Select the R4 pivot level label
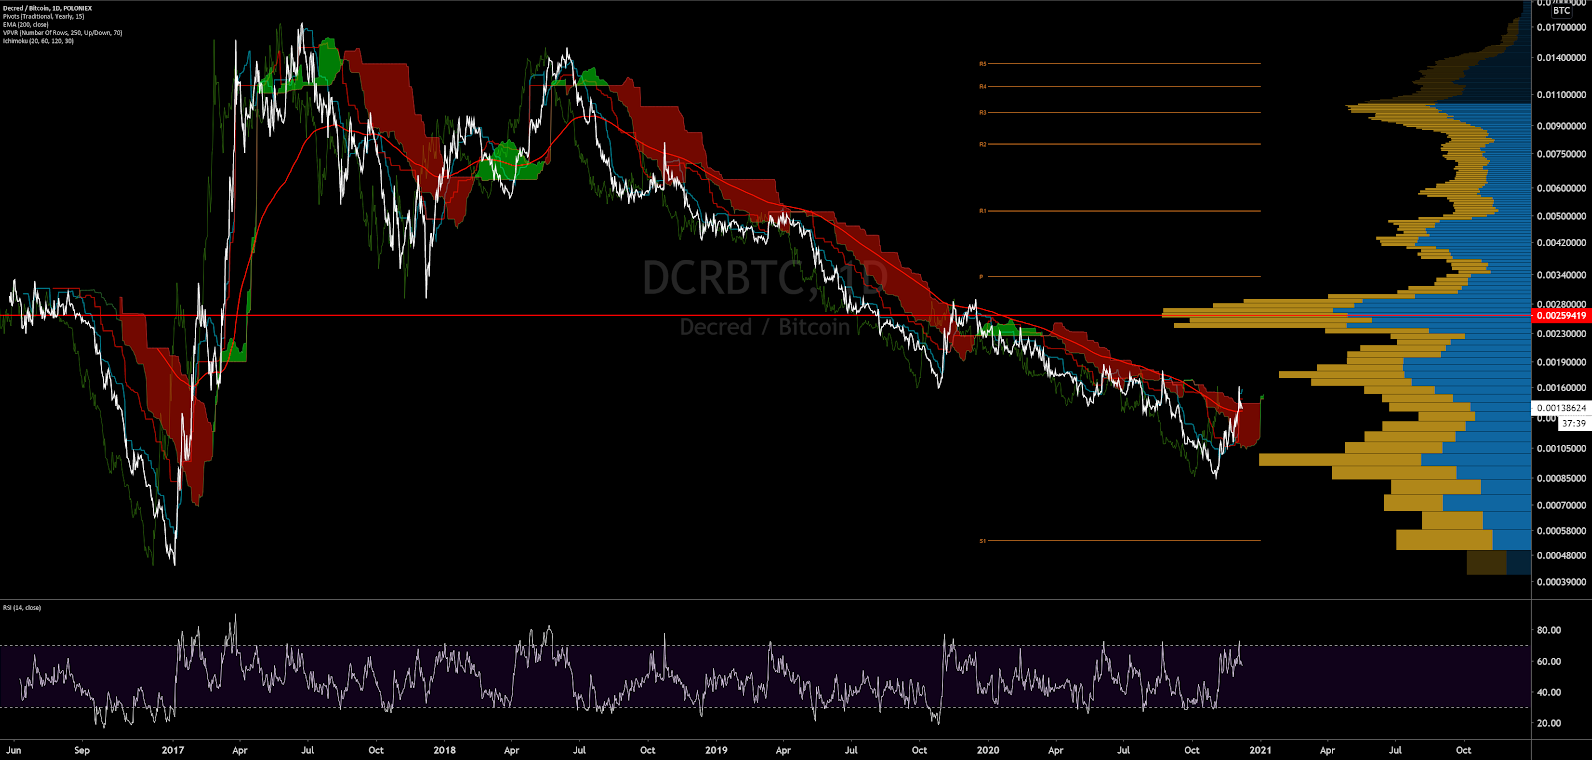1592x760 pixels. tap(983, 86)
